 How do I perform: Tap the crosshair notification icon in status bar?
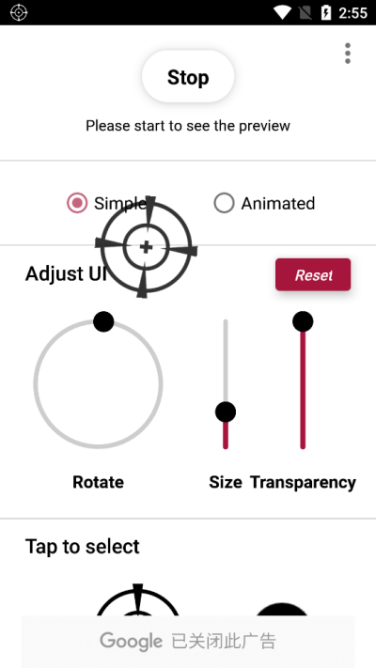(18, 12)
